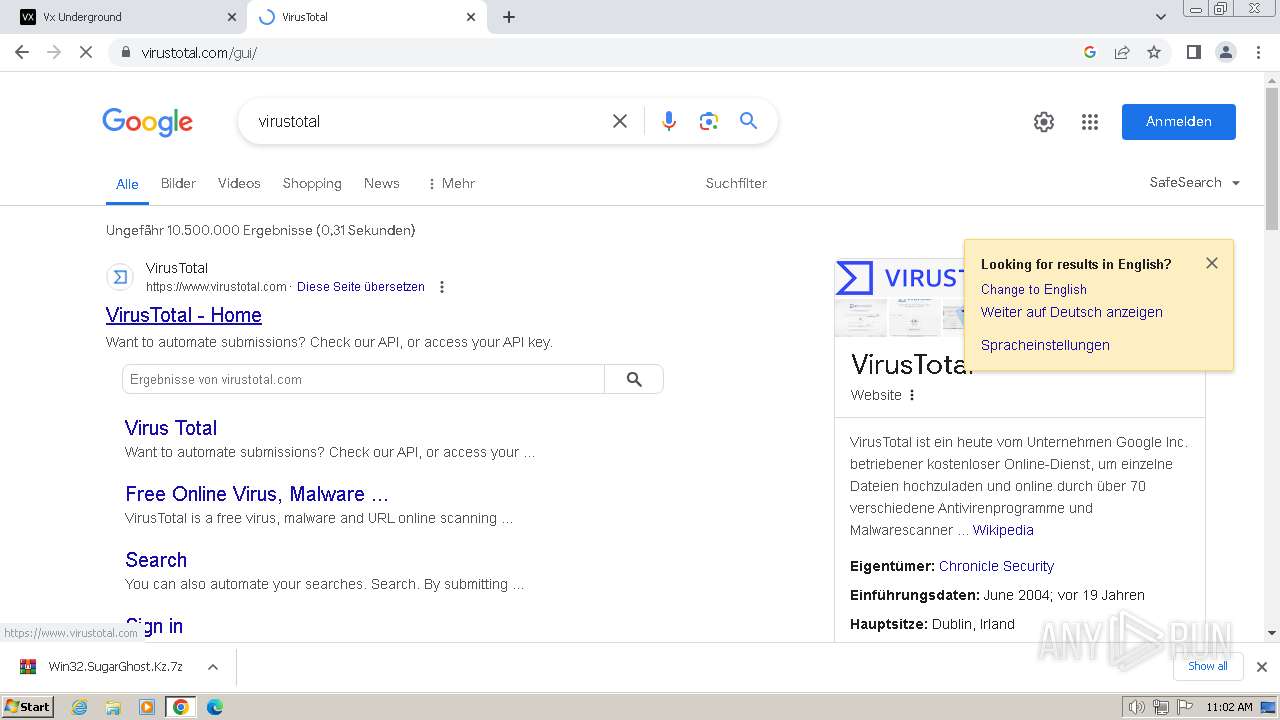Screen dimensions: 1280x720
Task: Expand the Mehr search options menu
Action: click(x=450, y=183)
